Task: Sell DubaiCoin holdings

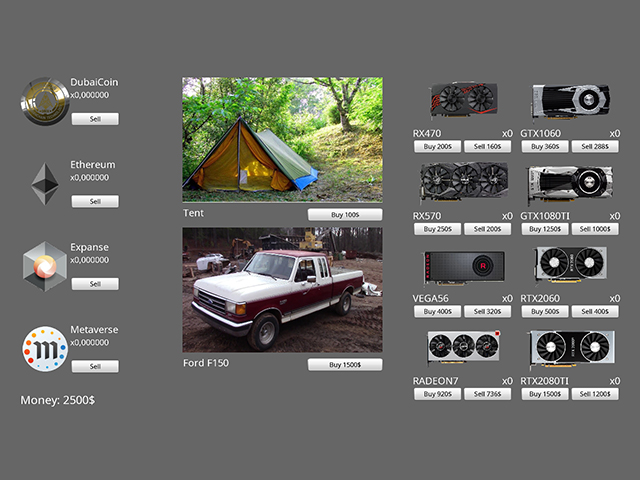Action: click(95, 119)
